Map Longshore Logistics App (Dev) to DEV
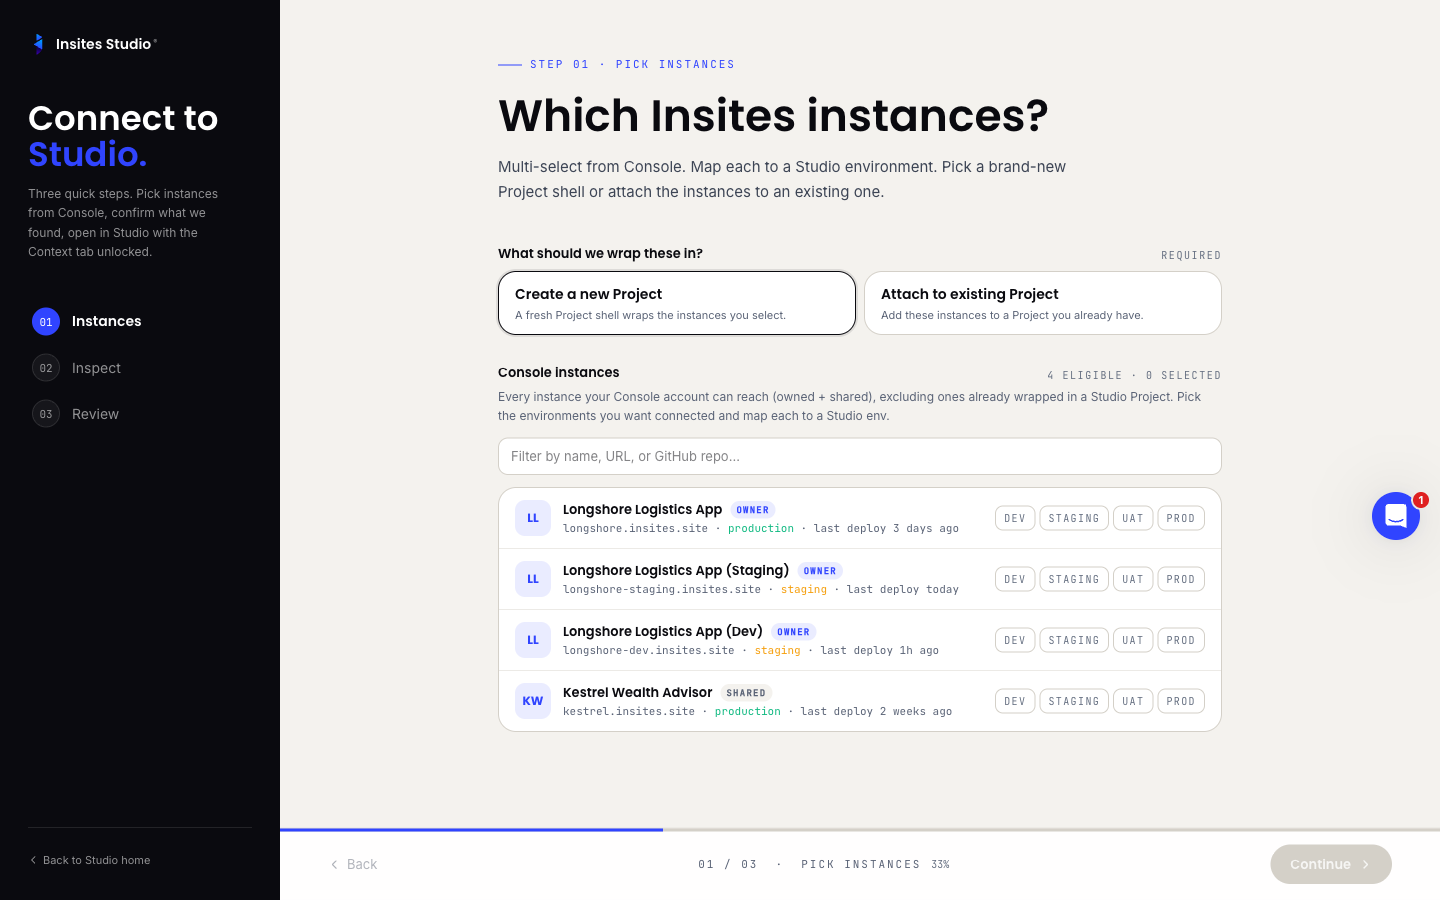 click(x=1015, y=640)
